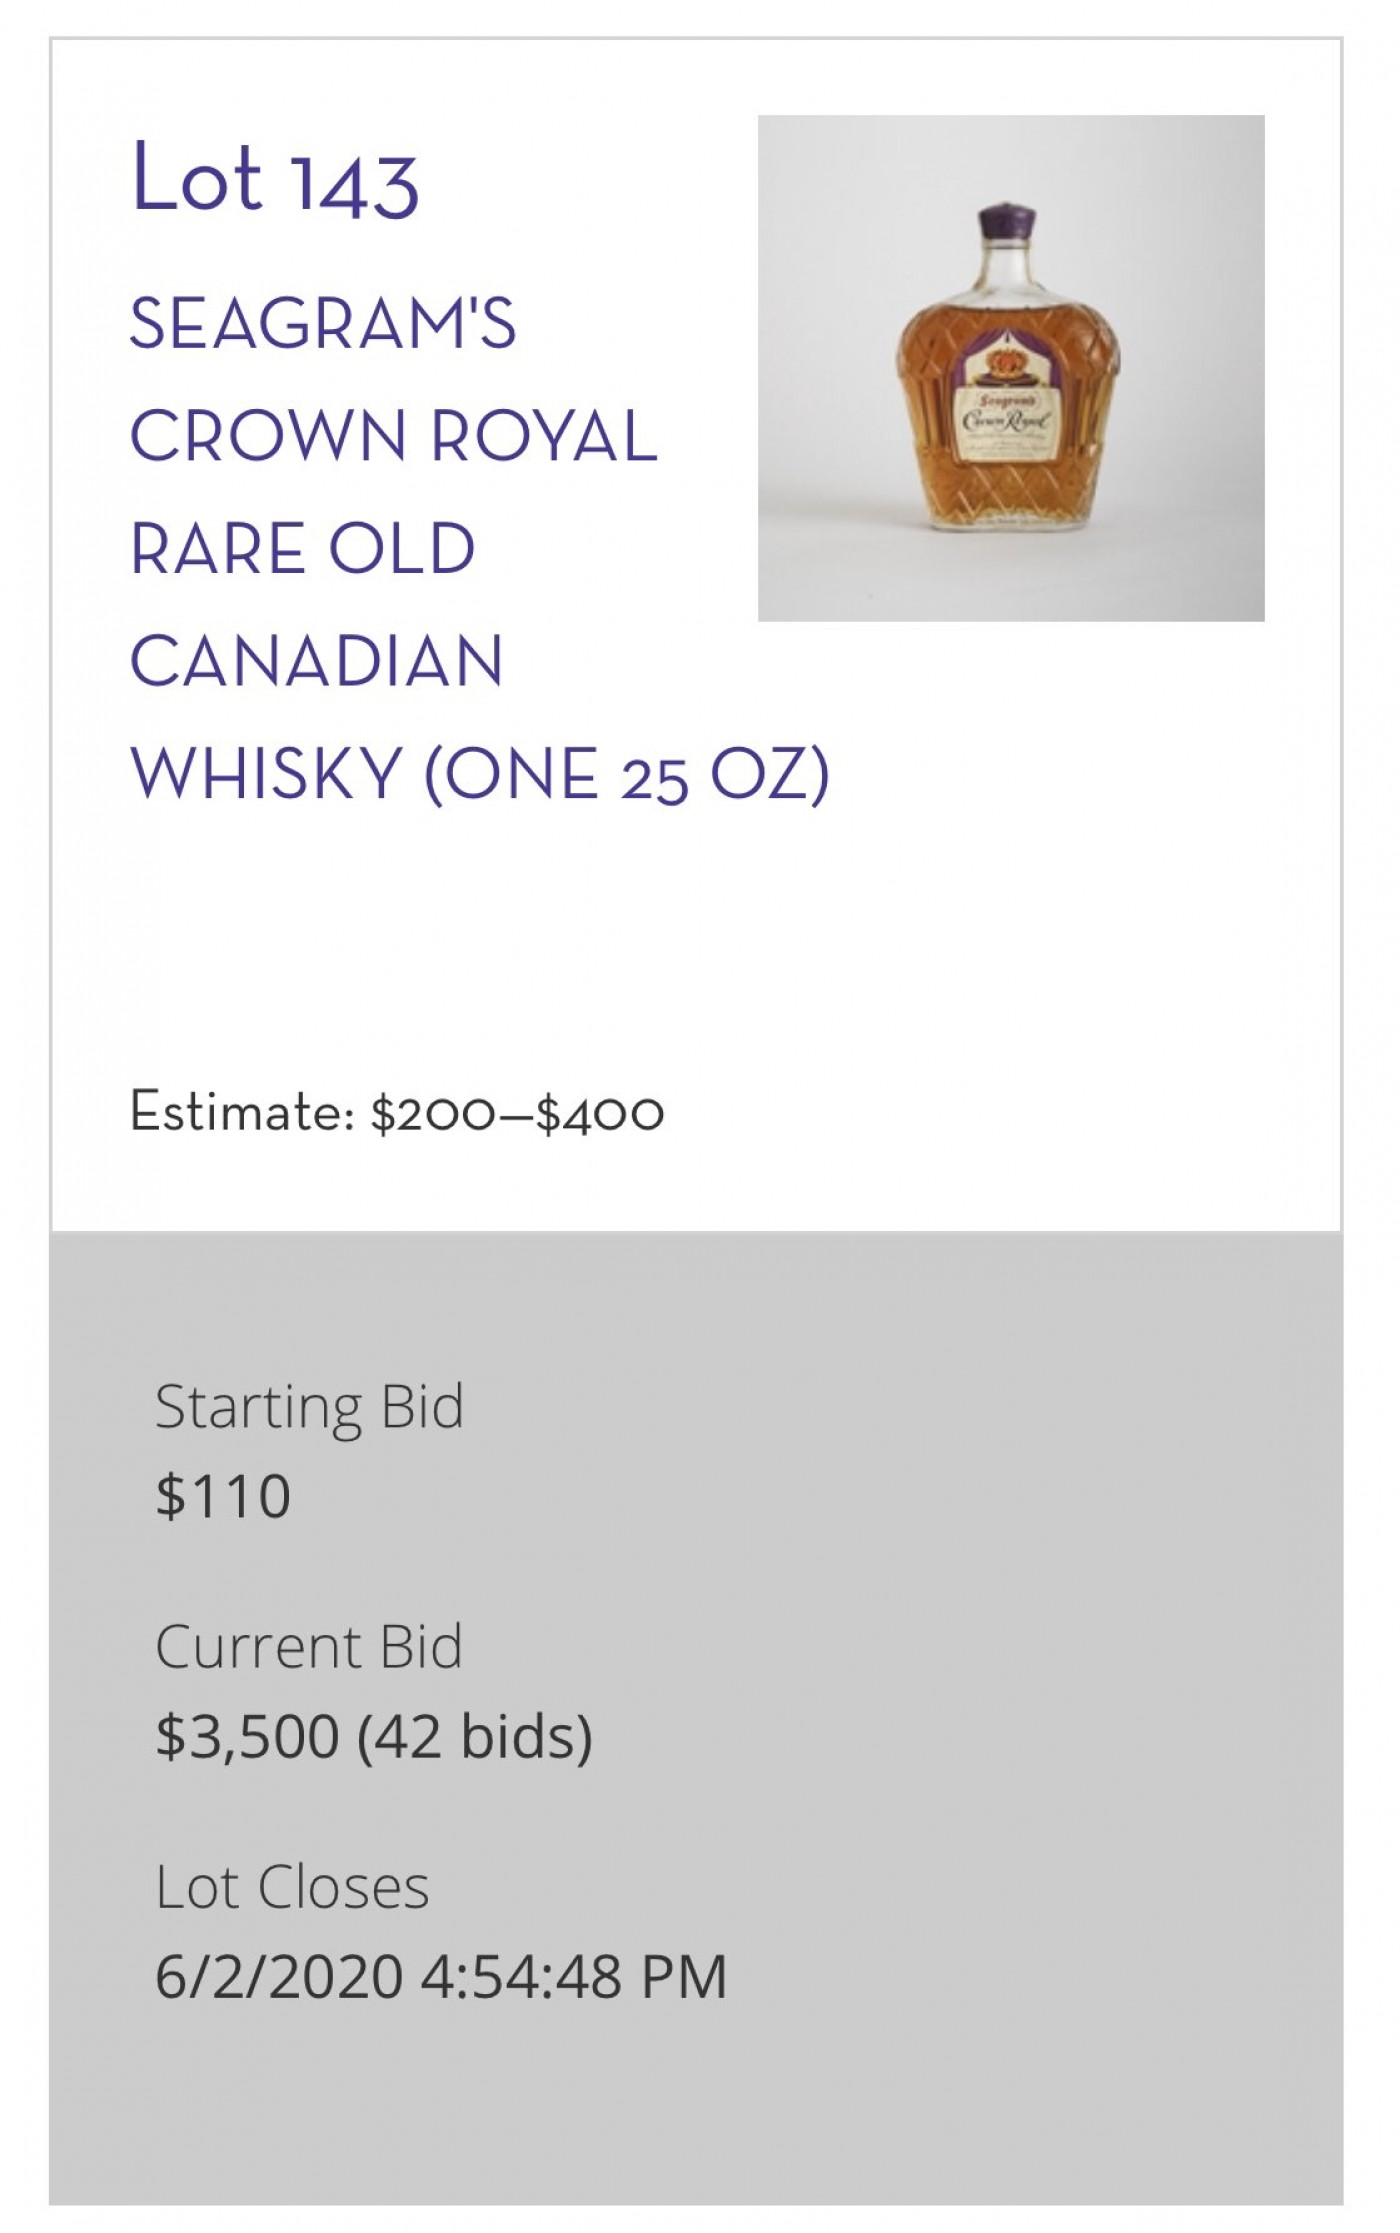Viewport: 1400px width, 2233px height.
Task: Click the Estimate label
Action: (242, 1111)
